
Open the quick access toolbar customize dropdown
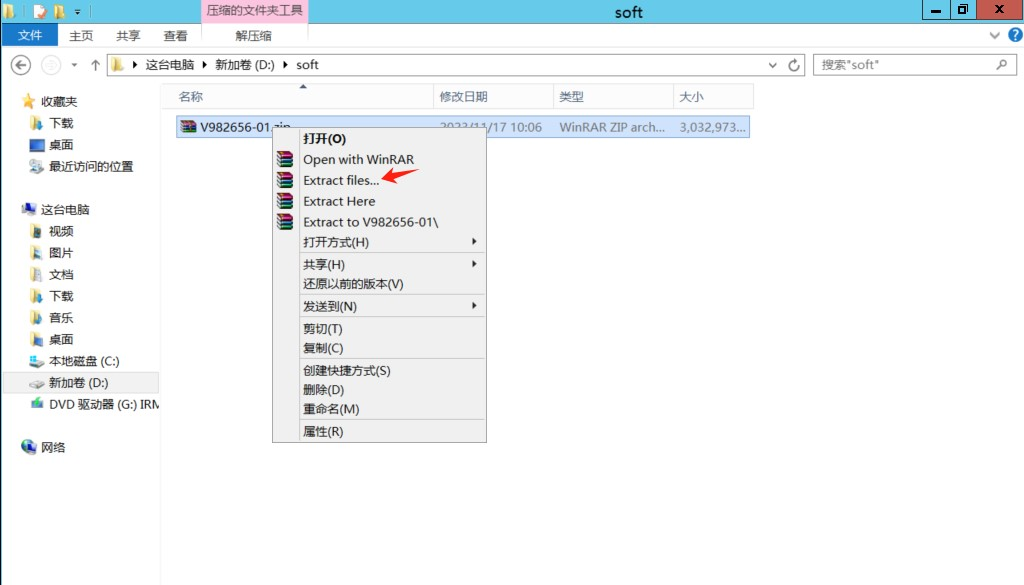78,9
